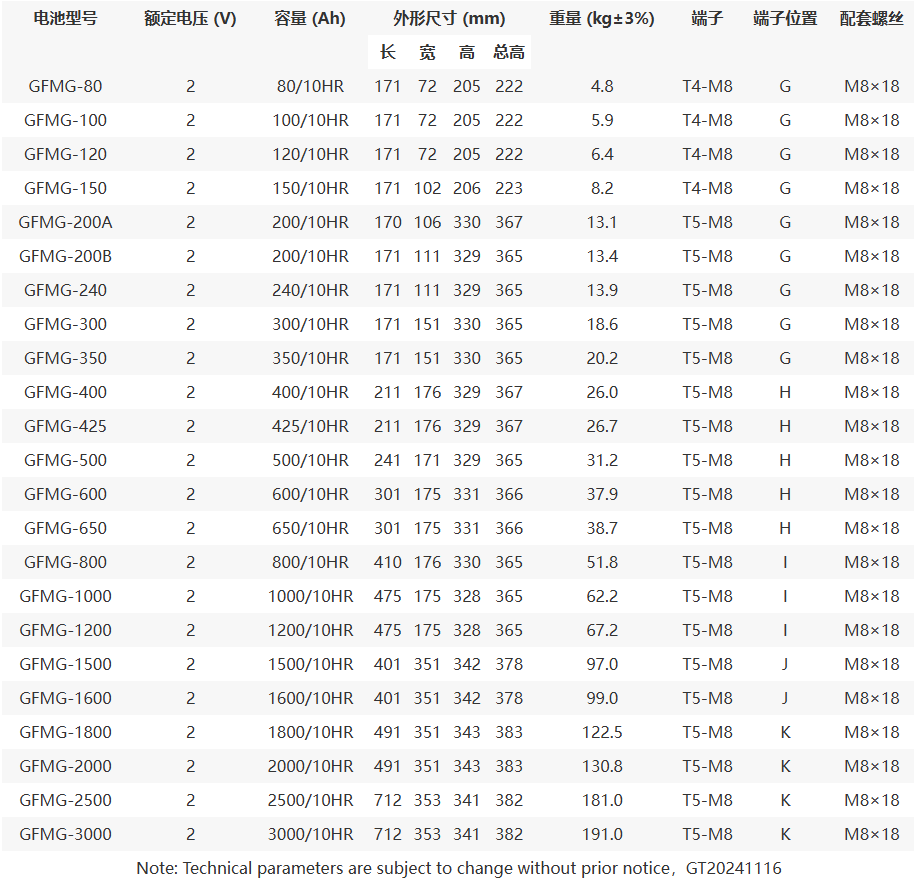Select the GFMG-80 model cell

coord(65,86)
